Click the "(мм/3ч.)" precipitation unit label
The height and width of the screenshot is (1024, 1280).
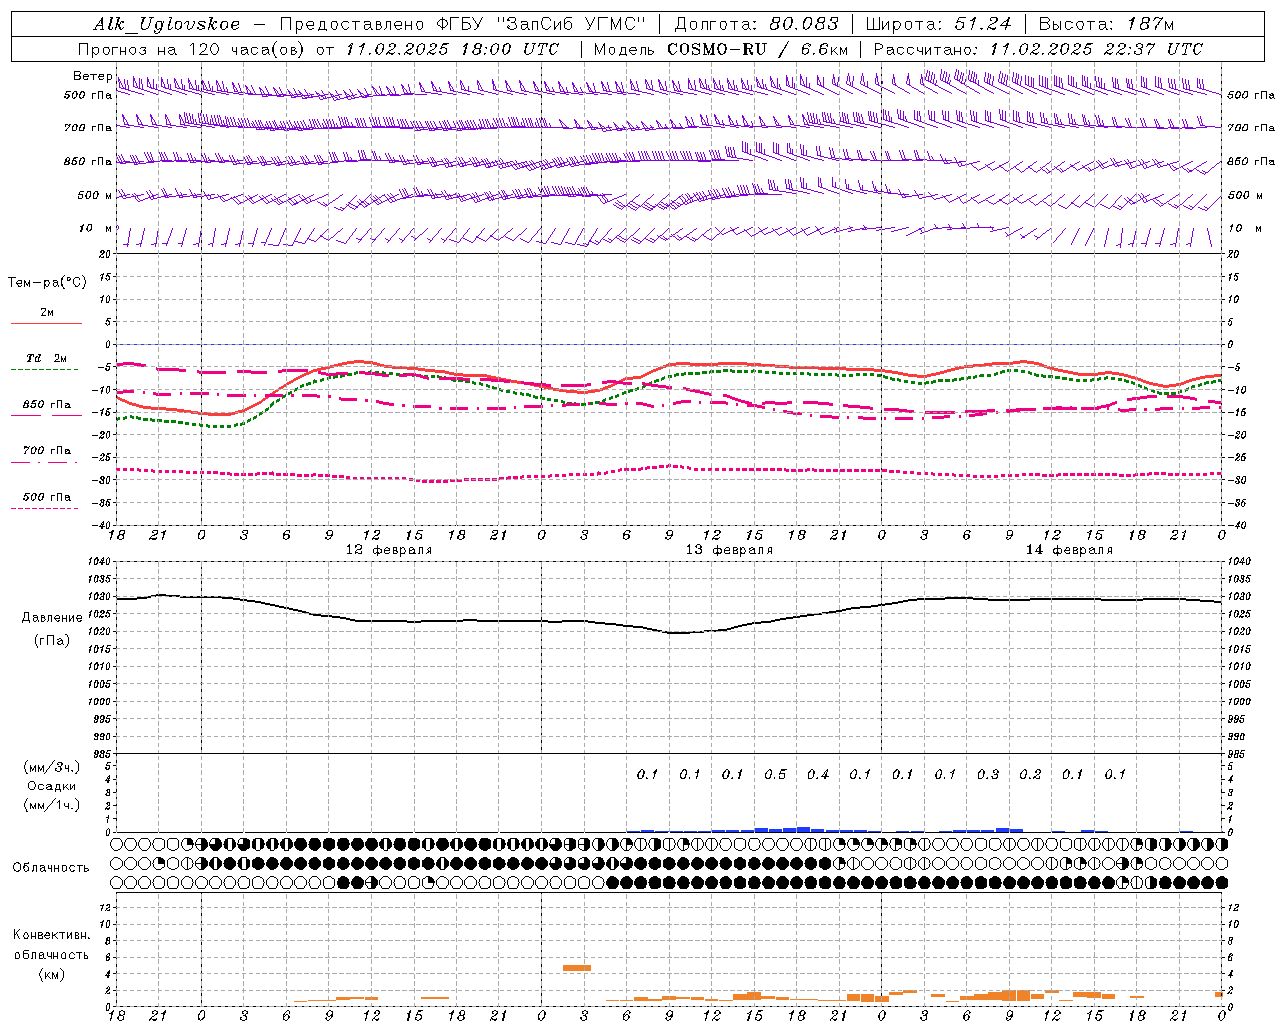pyautogui.click(x=52, y=767)
